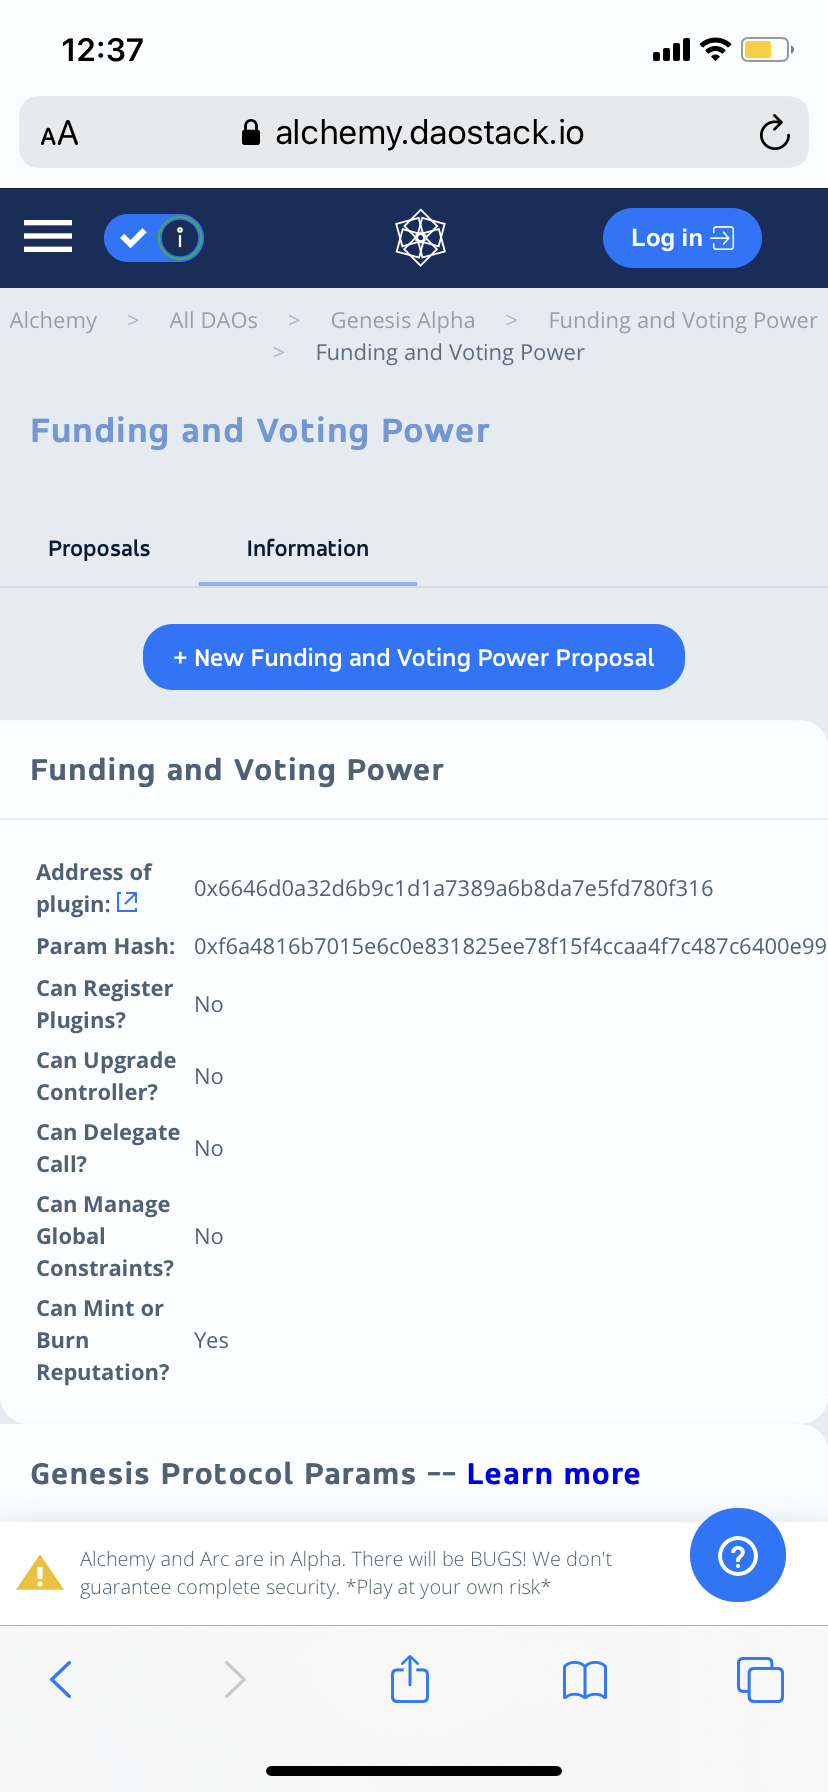Toggle the blue checkmark info switch
828x1792 pixels.
click(x=154, y=238)
